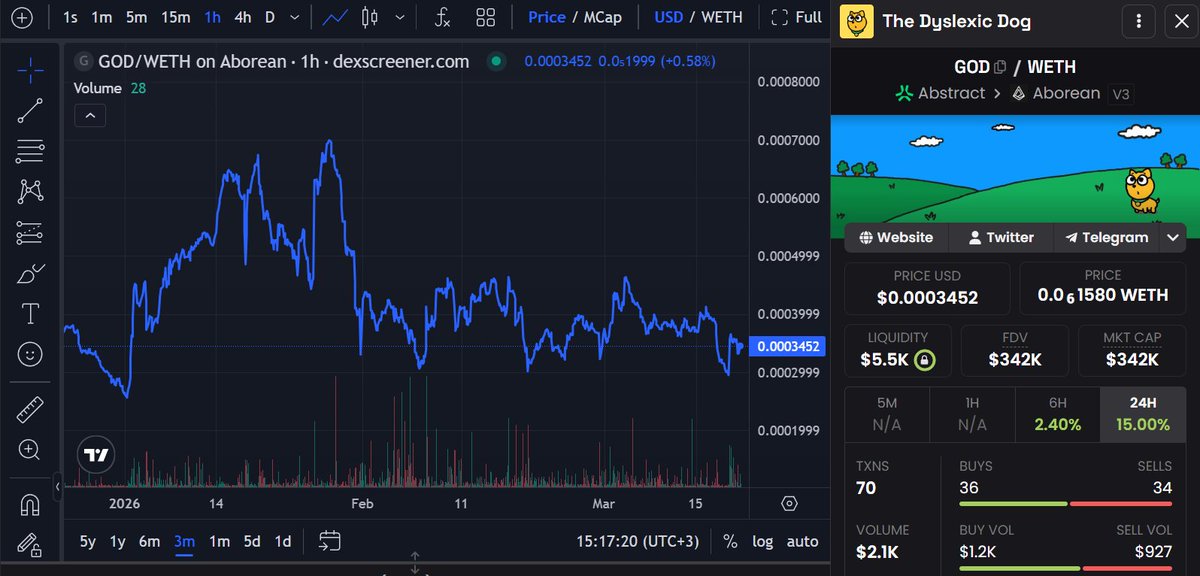Open the token Twitter link
The width and height of the screenshot is (1200, 576).
[x=1000, y=238]
